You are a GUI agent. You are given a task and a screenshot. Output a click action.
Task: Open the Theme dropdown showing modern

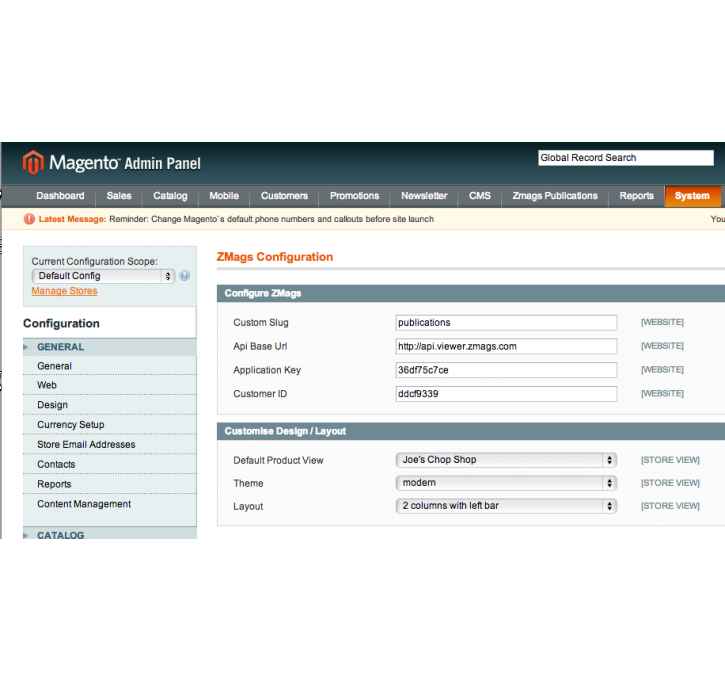[x=506, y=483]
